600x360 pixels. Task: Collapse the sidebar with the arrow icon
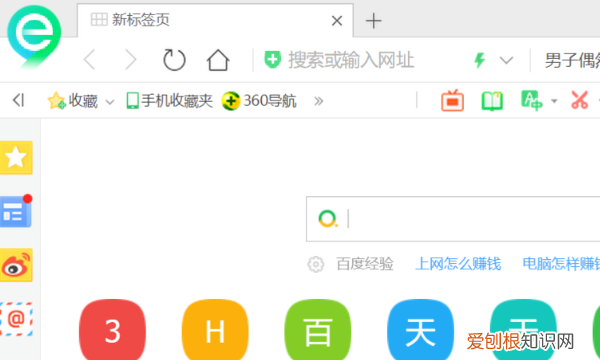18,100
